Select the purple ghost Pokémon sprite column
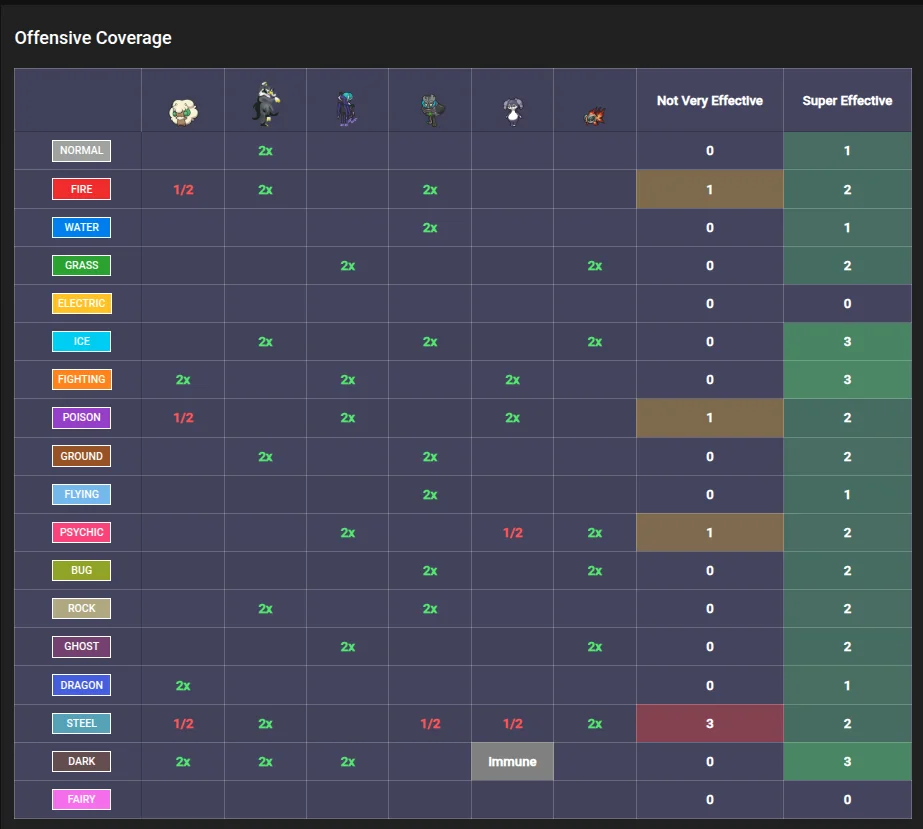The height and width of the screenshot is (829, 923). click(x=347, y=109)
